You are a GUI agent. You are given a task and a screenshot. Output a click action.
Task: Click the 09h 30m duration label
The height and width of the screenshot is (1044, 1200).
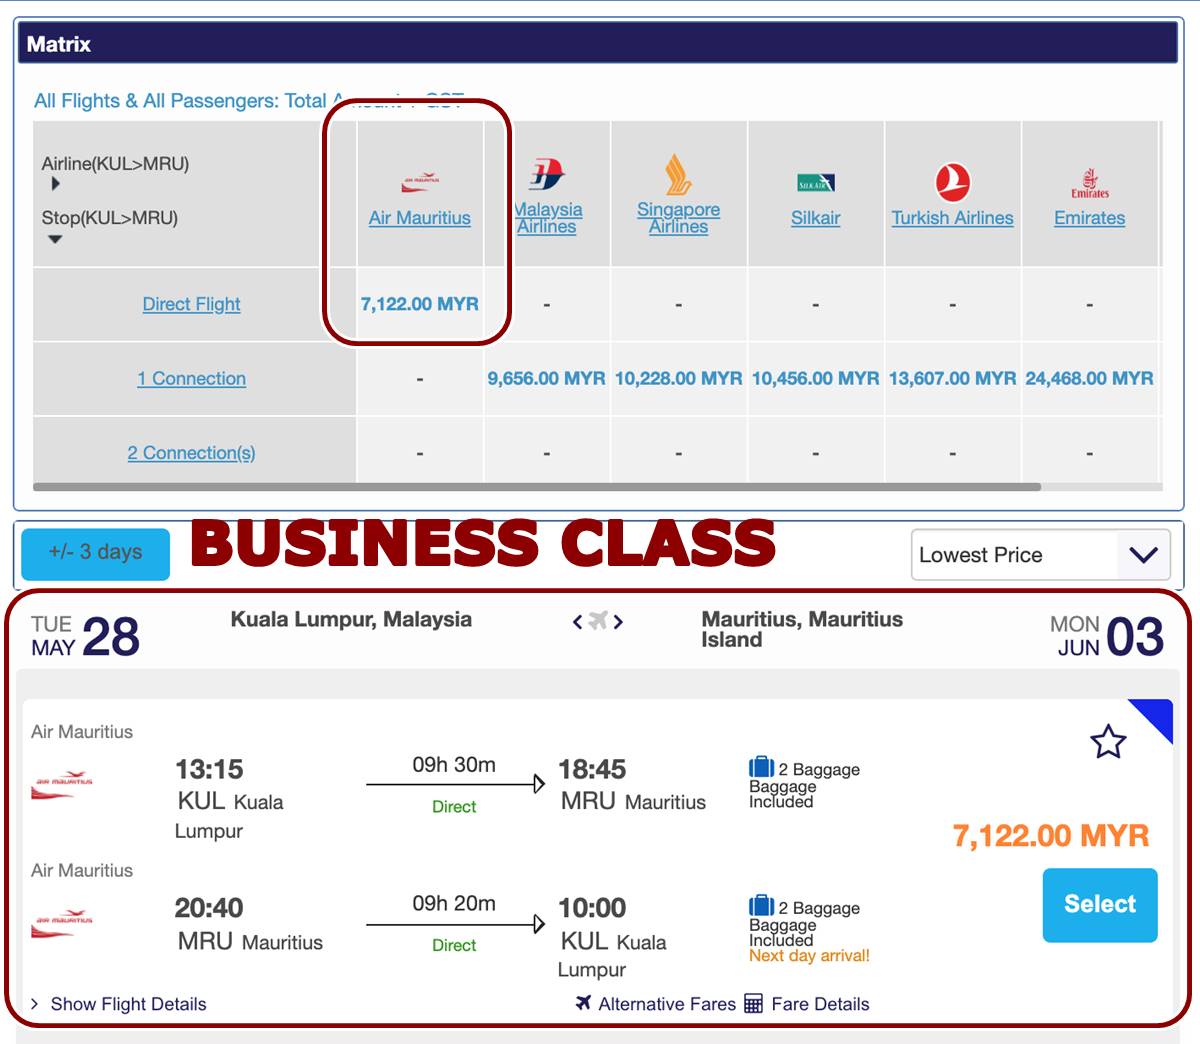pos(454,765)
